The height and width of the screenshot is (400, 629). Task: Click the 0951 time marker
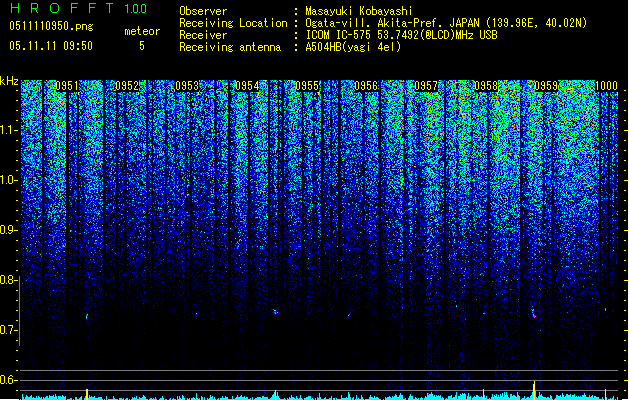(67, 86)
